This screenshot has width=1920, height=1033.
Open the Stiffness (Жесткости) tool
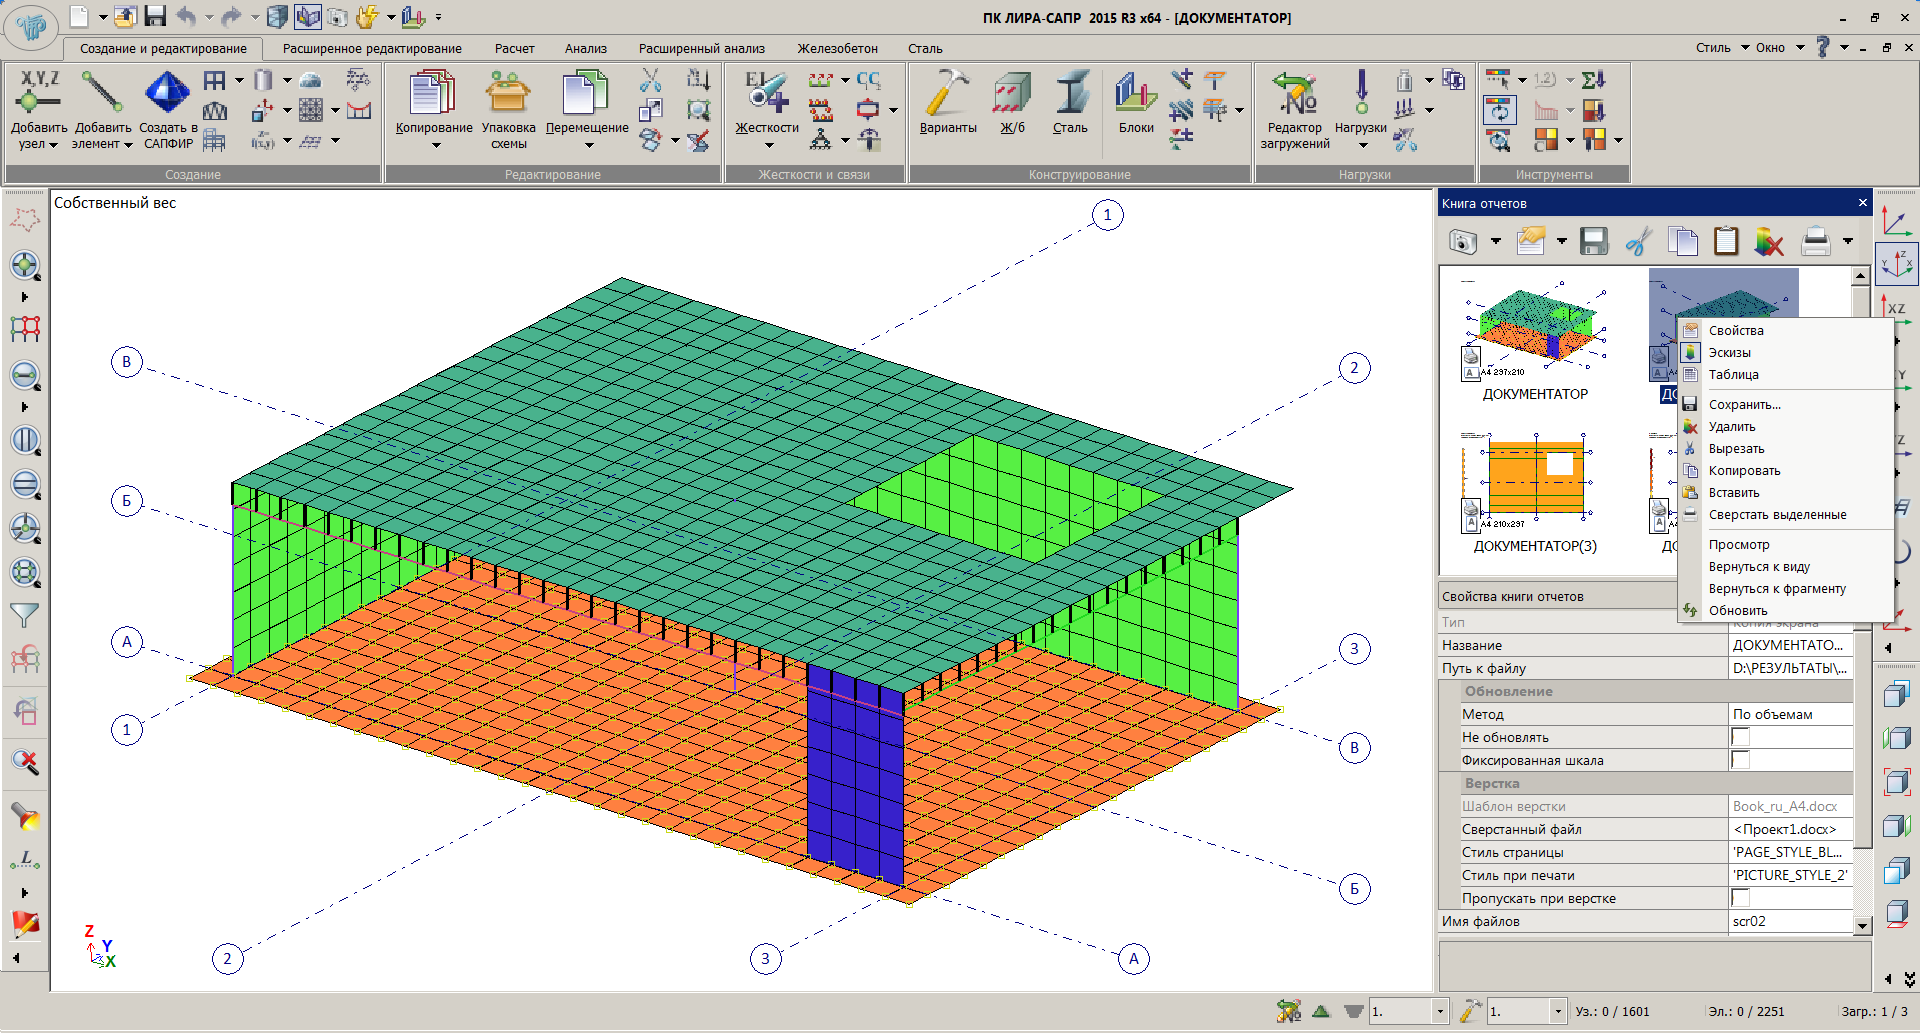767,95
